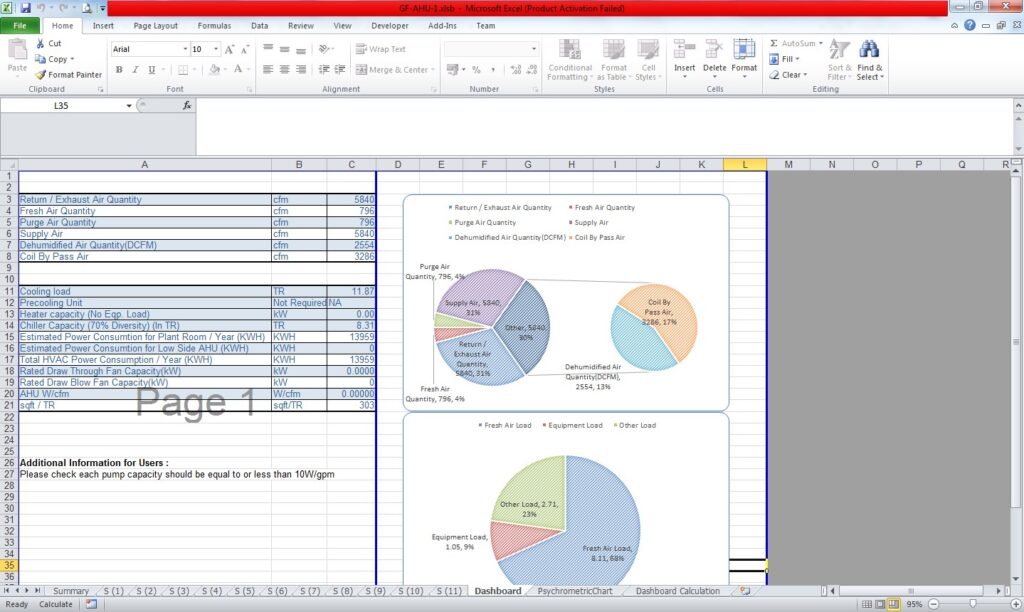Toggle Bold formatting

(119, 70)
